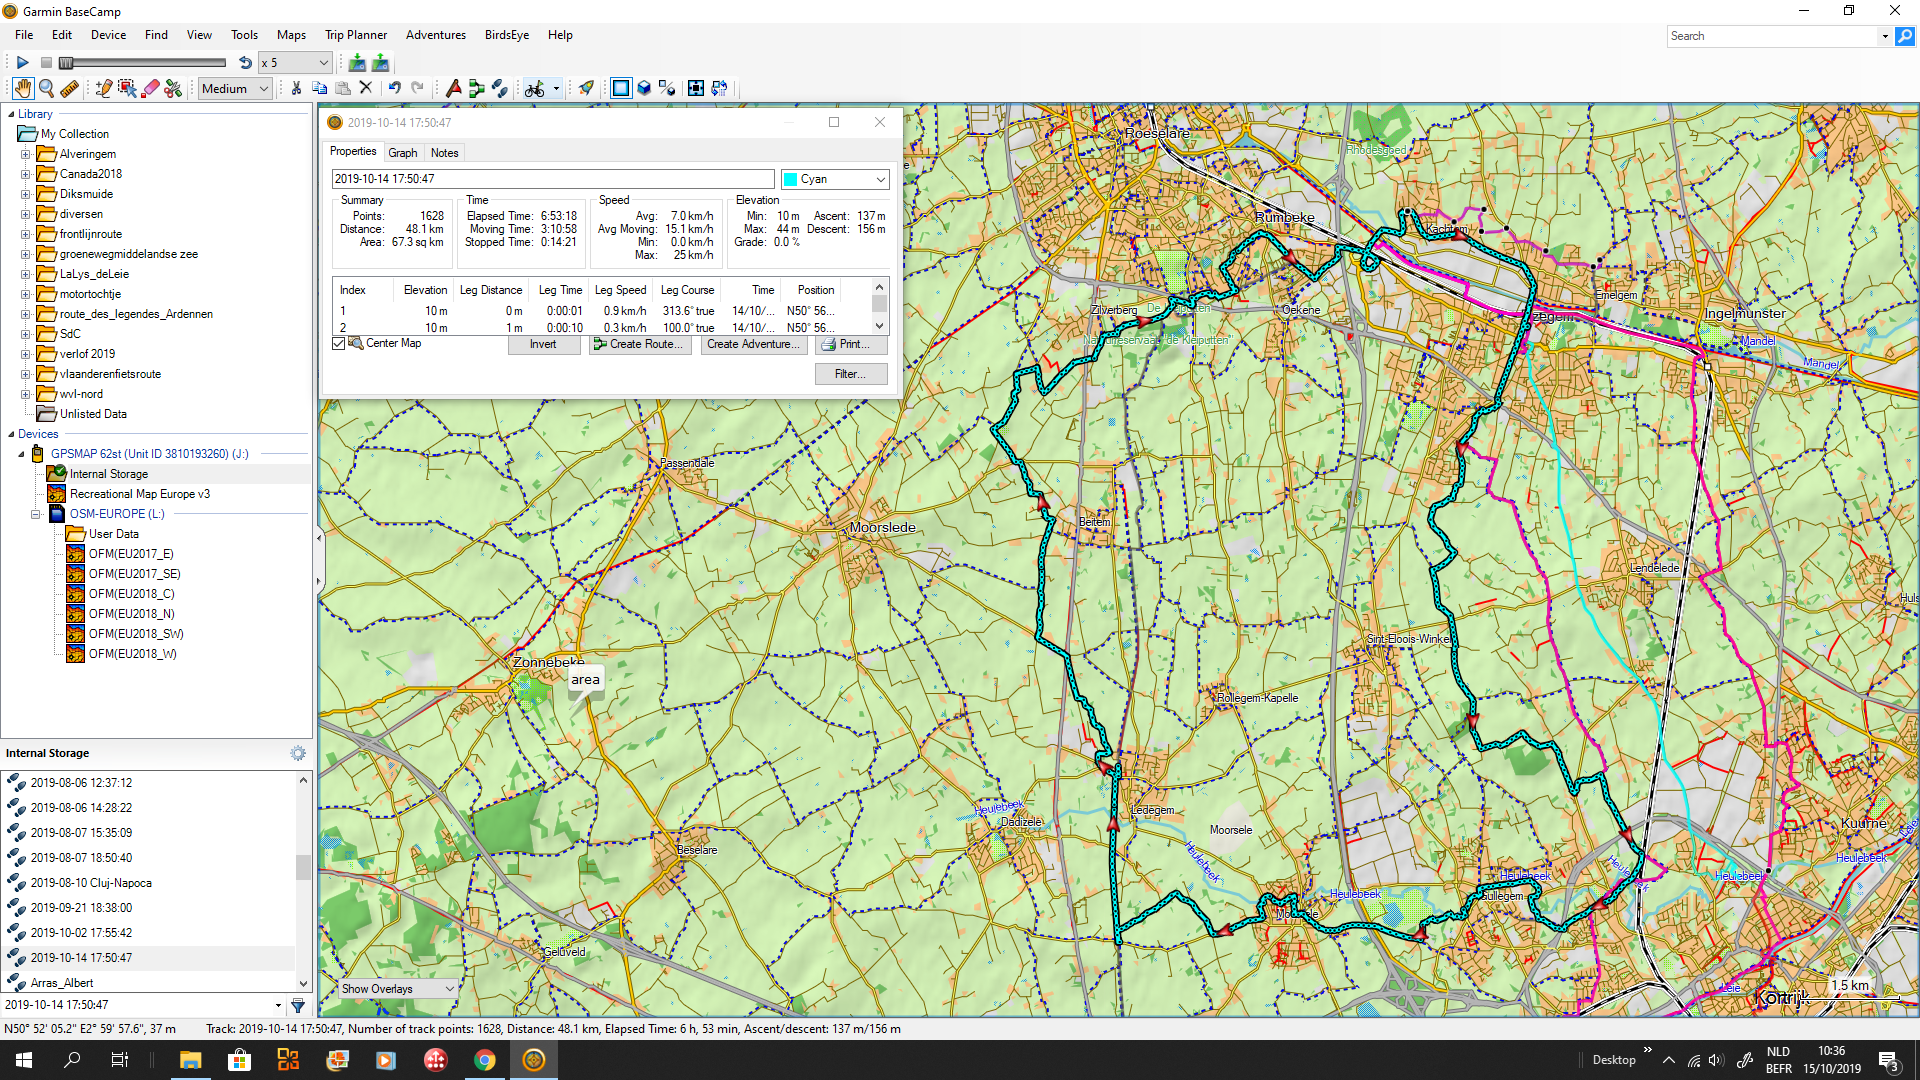
Task: Expand the verlof 2019 folder
Action: [26, 354]
